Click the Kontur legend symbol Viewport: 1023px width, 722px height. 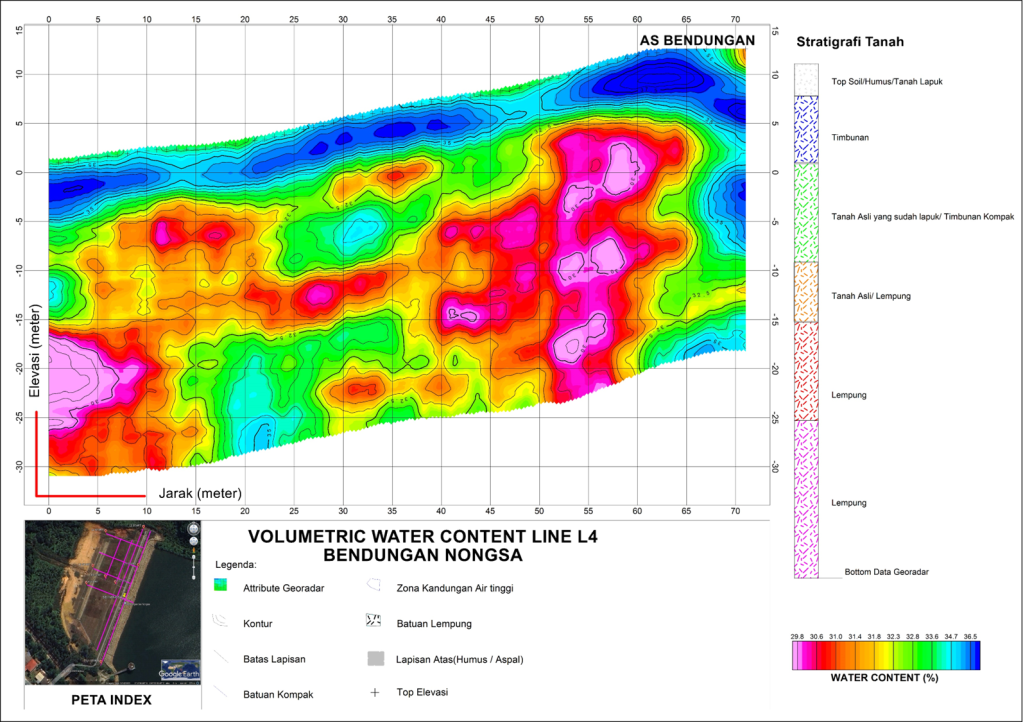point(221,622)
